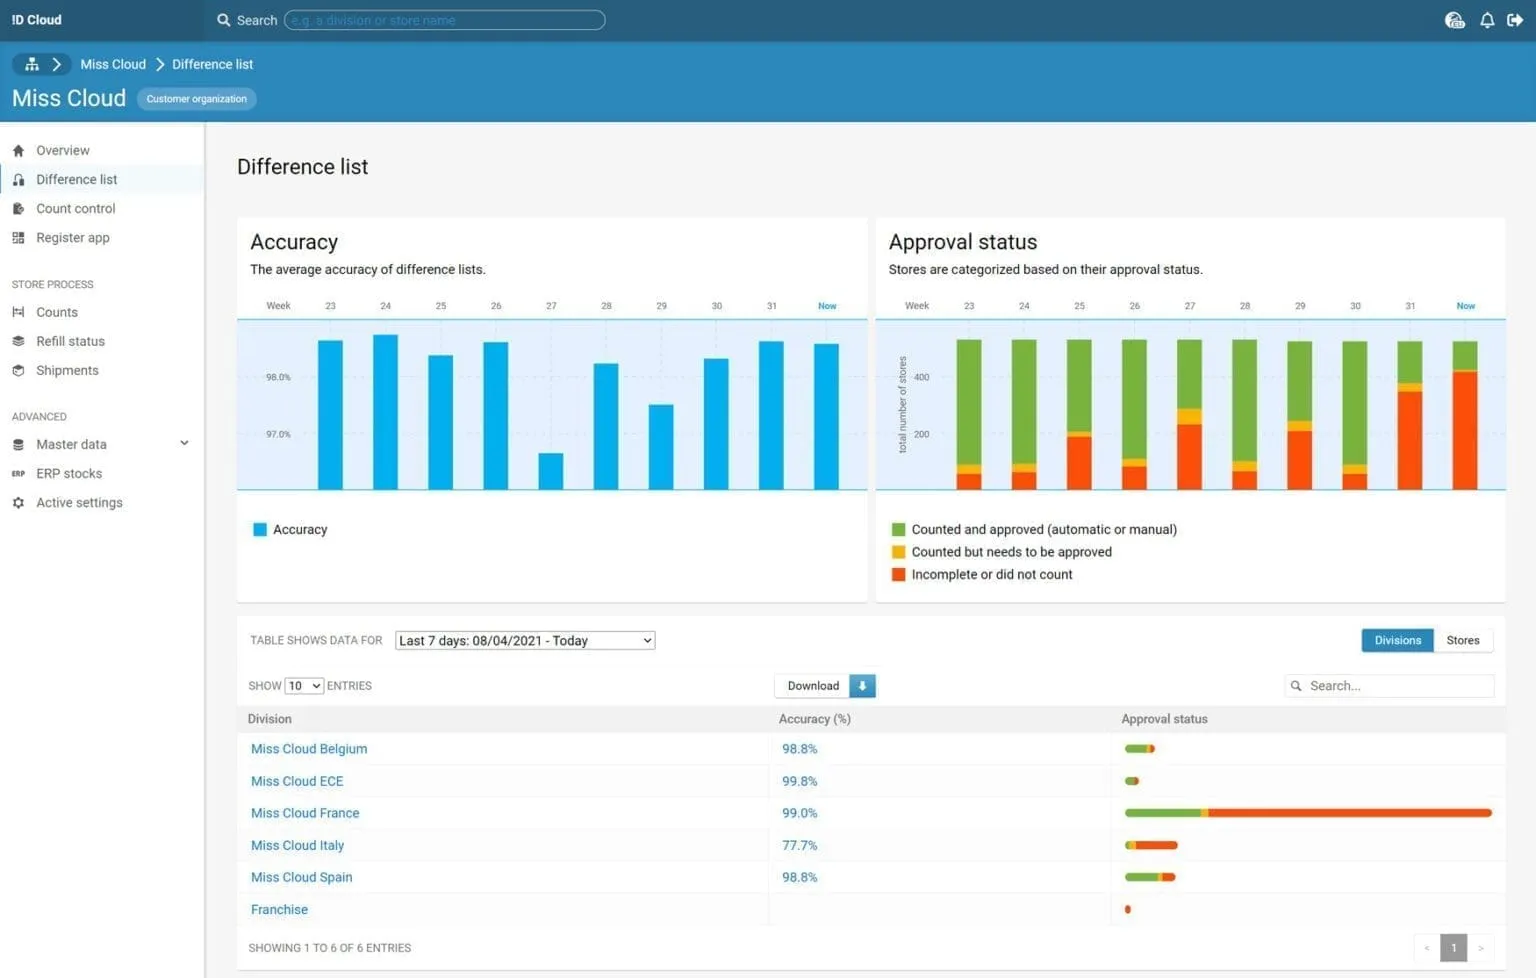Click the notification bell icon

1487,20
